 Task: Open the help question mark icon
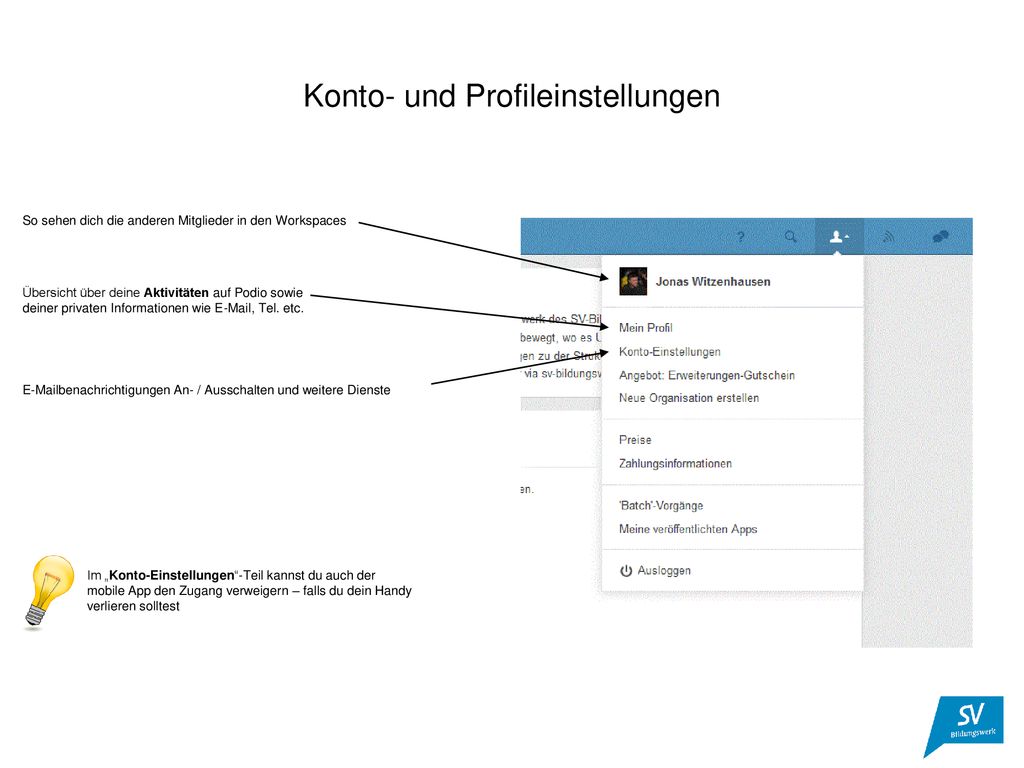pos(741,237)
